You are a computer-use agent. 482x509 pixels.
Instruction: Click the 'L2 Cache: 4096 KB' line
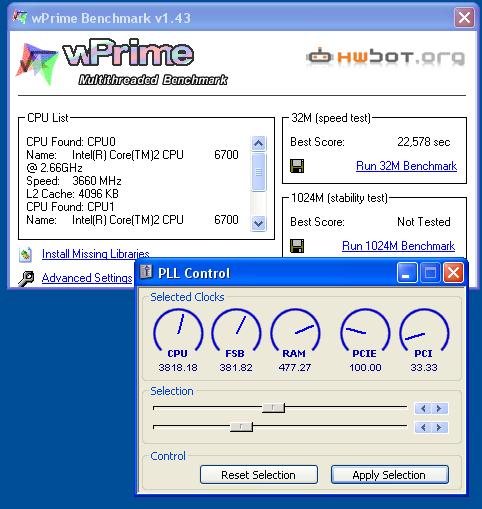point(72,194)
